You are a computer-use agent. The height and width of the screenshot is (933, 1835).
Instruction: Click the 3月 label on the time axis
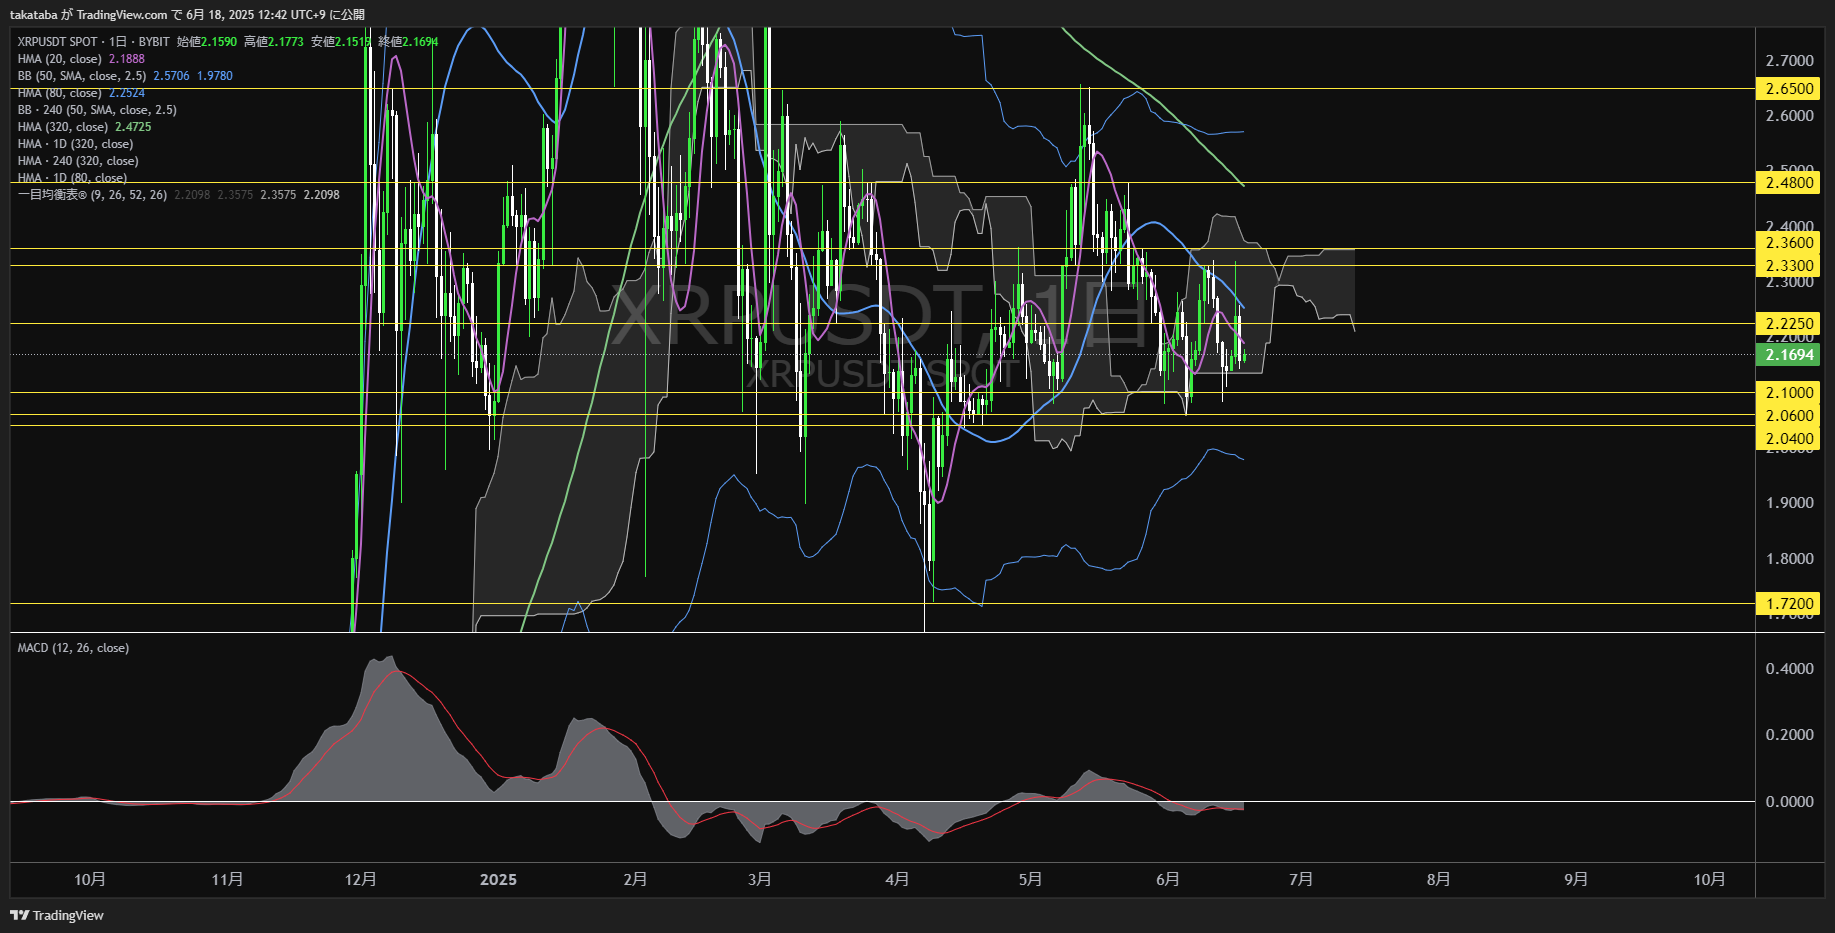tap(760, 880)
